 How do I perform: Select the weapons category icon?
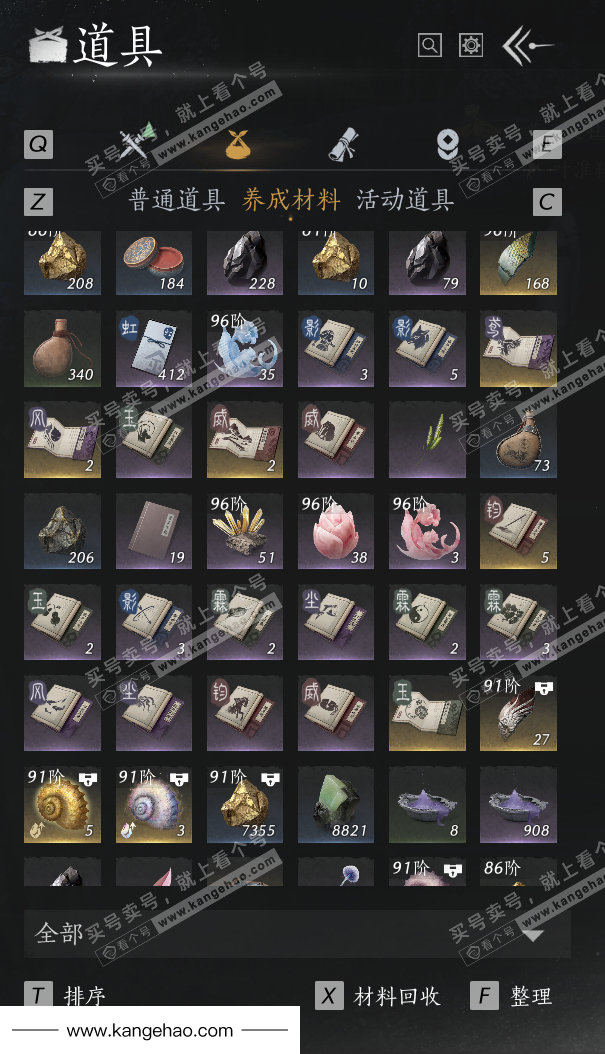tap(136, 142)
